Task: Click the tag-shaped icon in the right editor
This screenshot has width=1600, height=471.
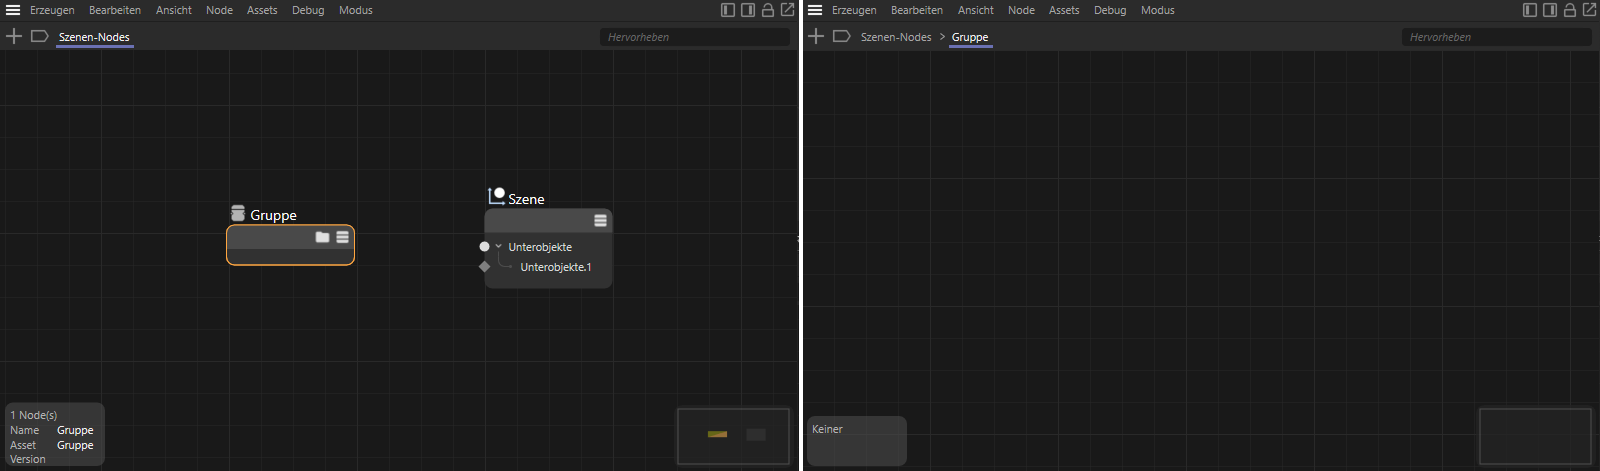Action: (842, 36)
